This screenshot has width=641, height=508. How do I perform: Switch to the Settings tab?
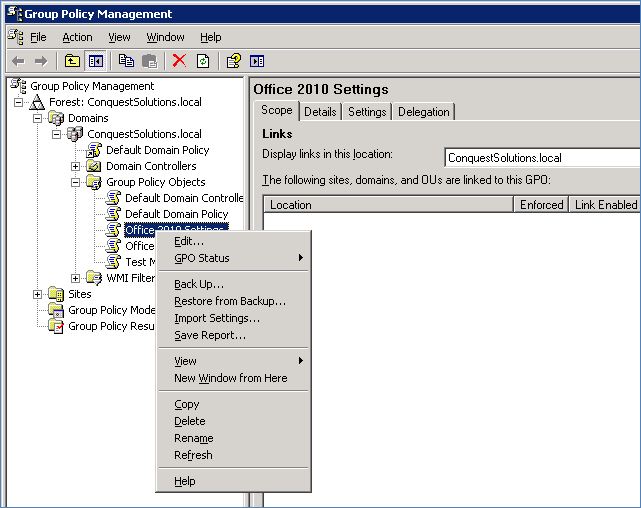pyautogui.click(x=367, y=112)
